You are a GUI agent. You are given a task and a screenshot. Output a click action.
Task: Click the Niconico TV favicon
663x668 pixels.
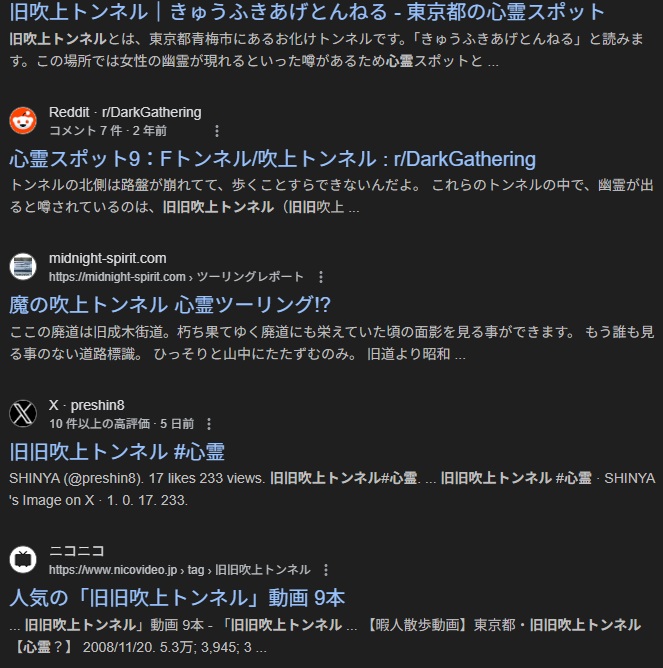click(23, 559)
